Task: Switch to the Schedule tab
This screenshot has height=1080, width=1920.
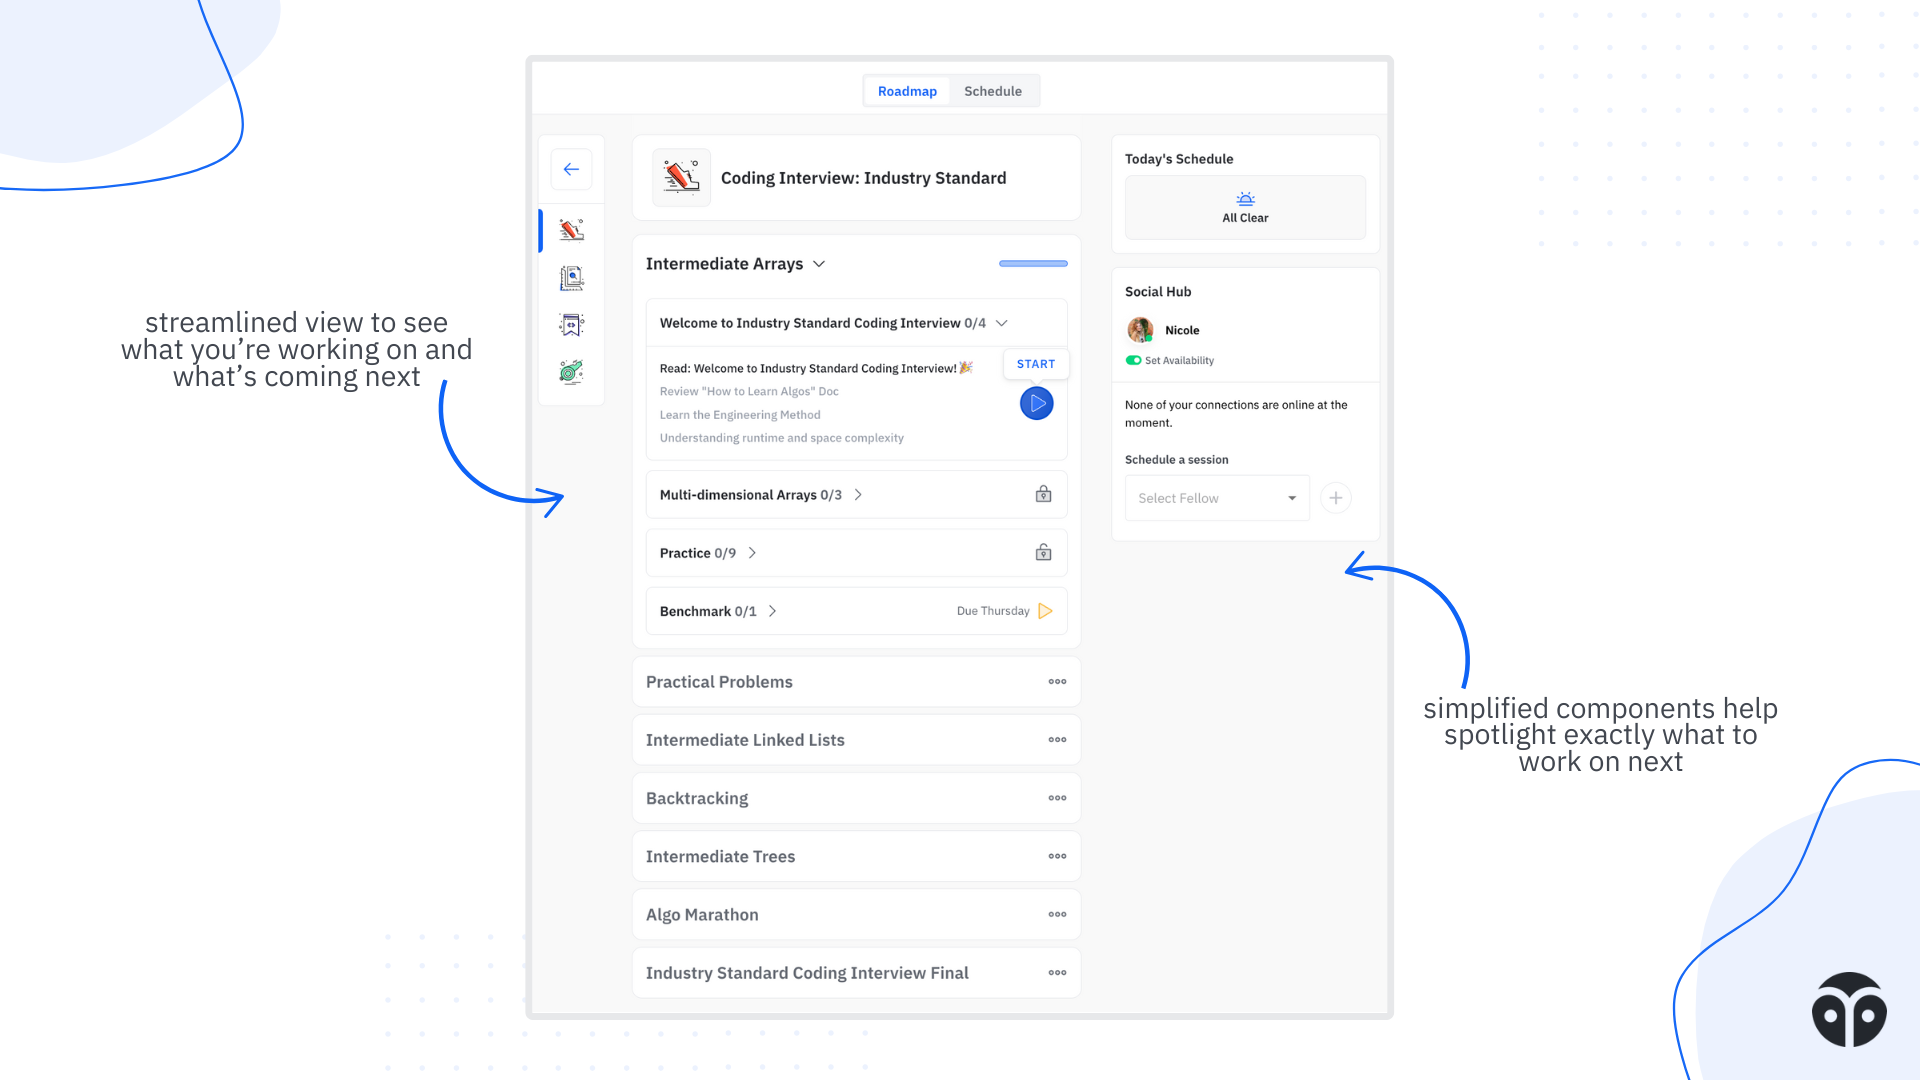Action: [992, 91]
